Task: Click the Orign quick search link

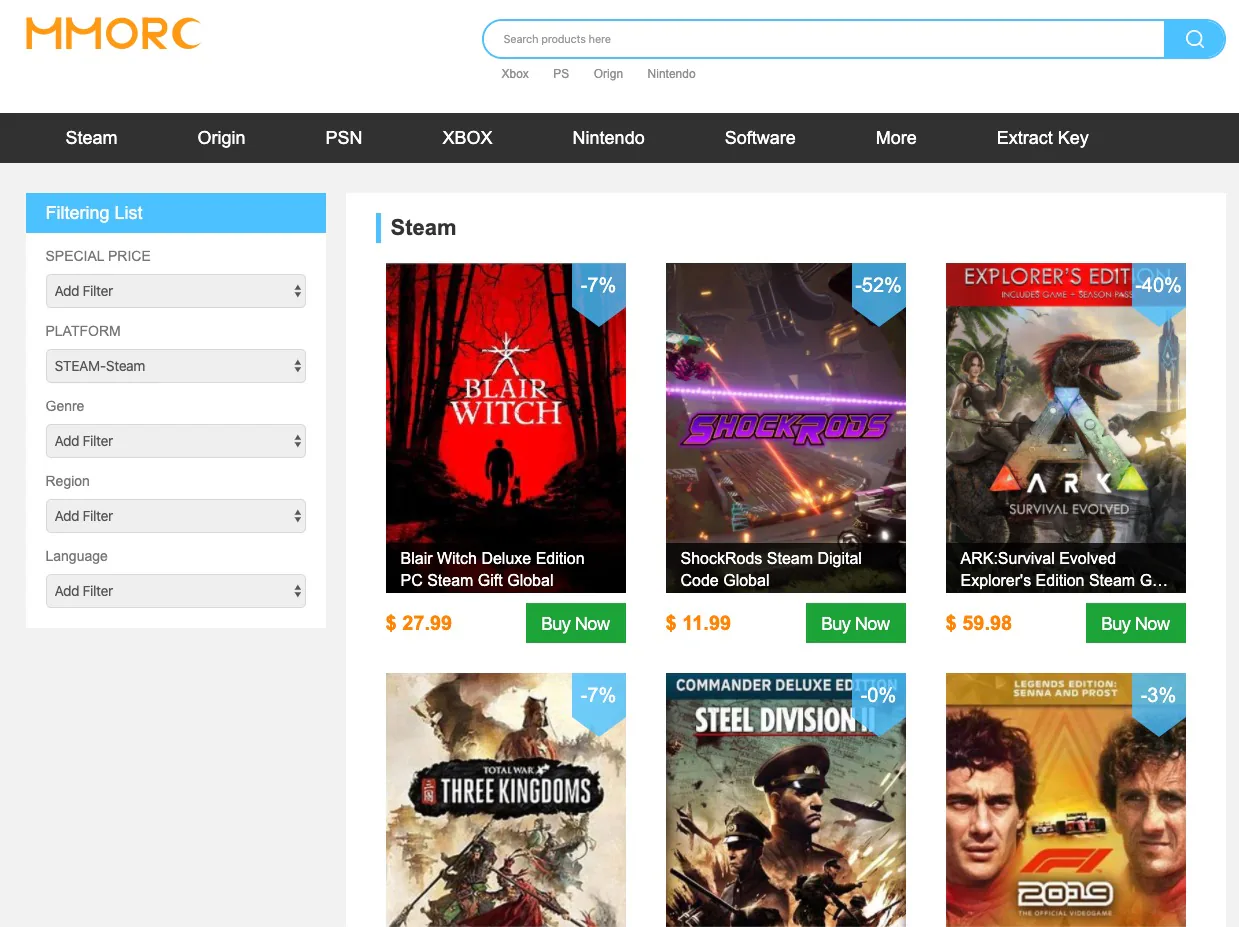Action: tap(608, 74)
